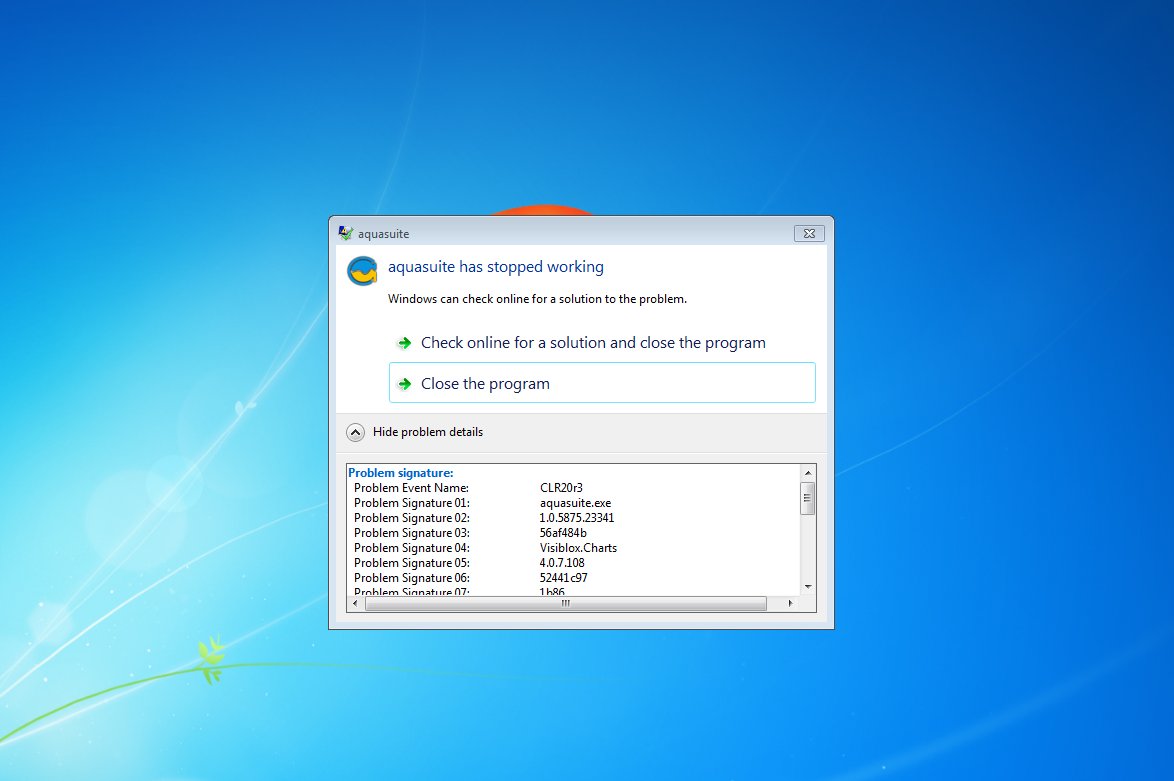Click the Problem signature heading
Image resolution: width=1174 pixels, height=781 pixels.
point(401,472)
